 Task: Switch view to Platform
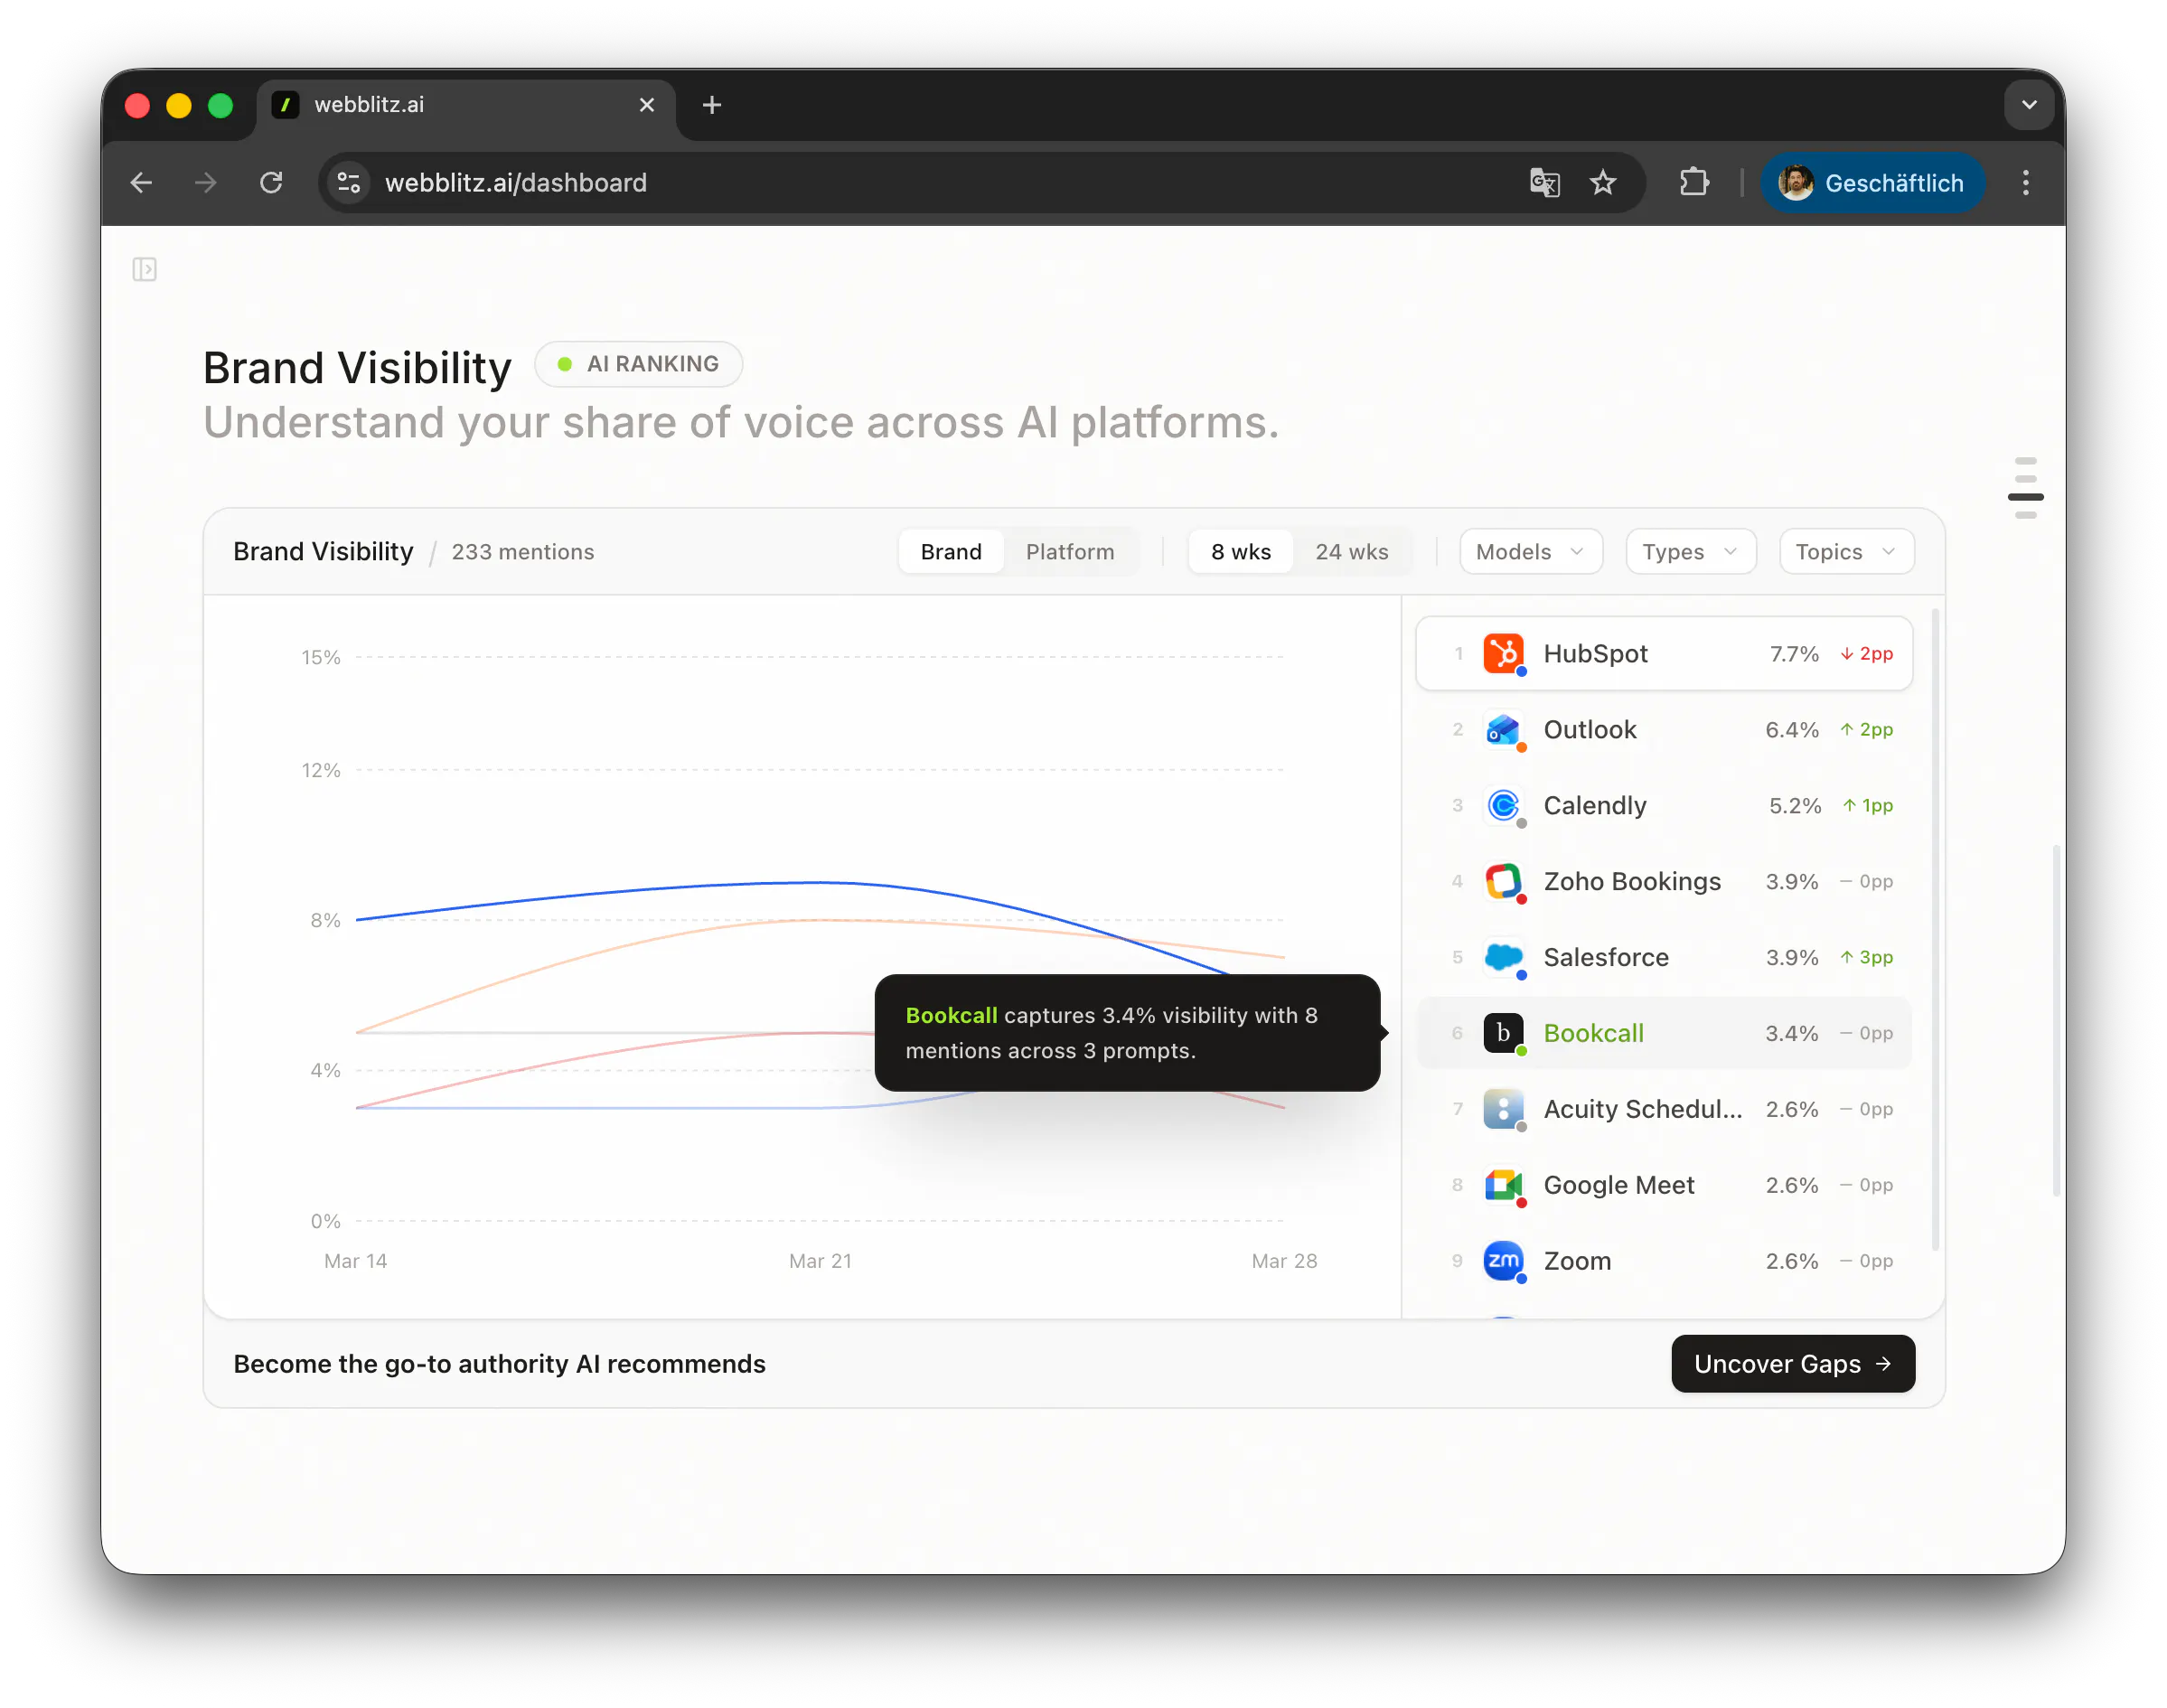pos(1069,552)
